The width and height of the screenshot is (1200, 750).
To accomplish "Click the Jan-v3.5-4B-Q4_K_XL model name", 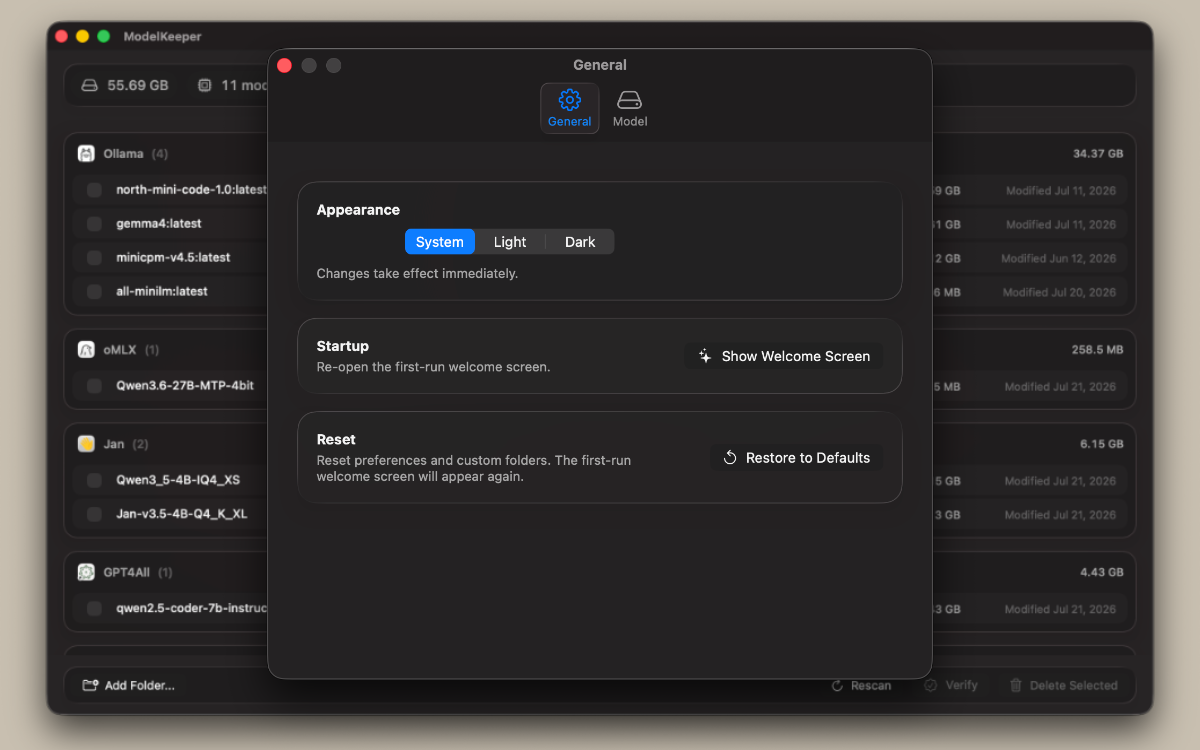I will coord(182,514).
